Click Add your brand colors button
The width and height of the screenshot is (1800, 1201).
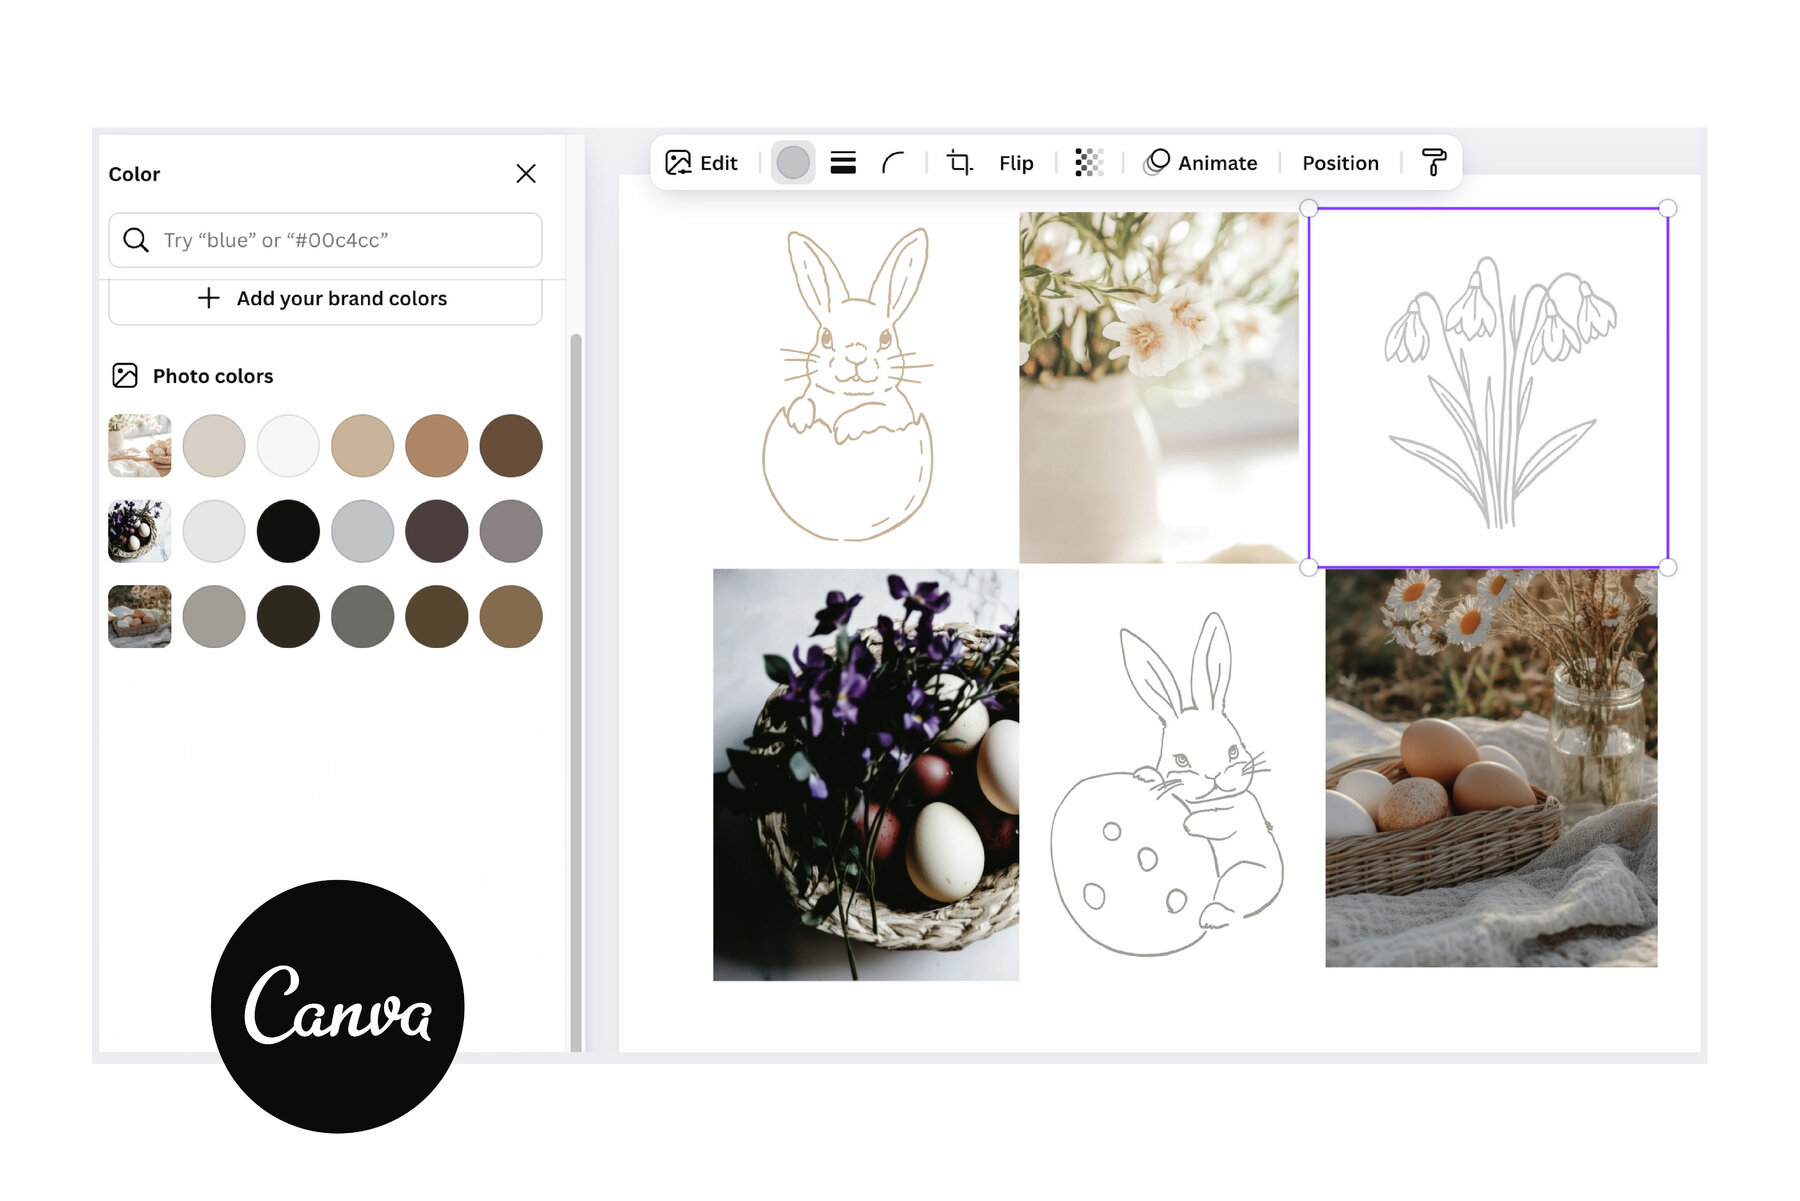(325, 299)
